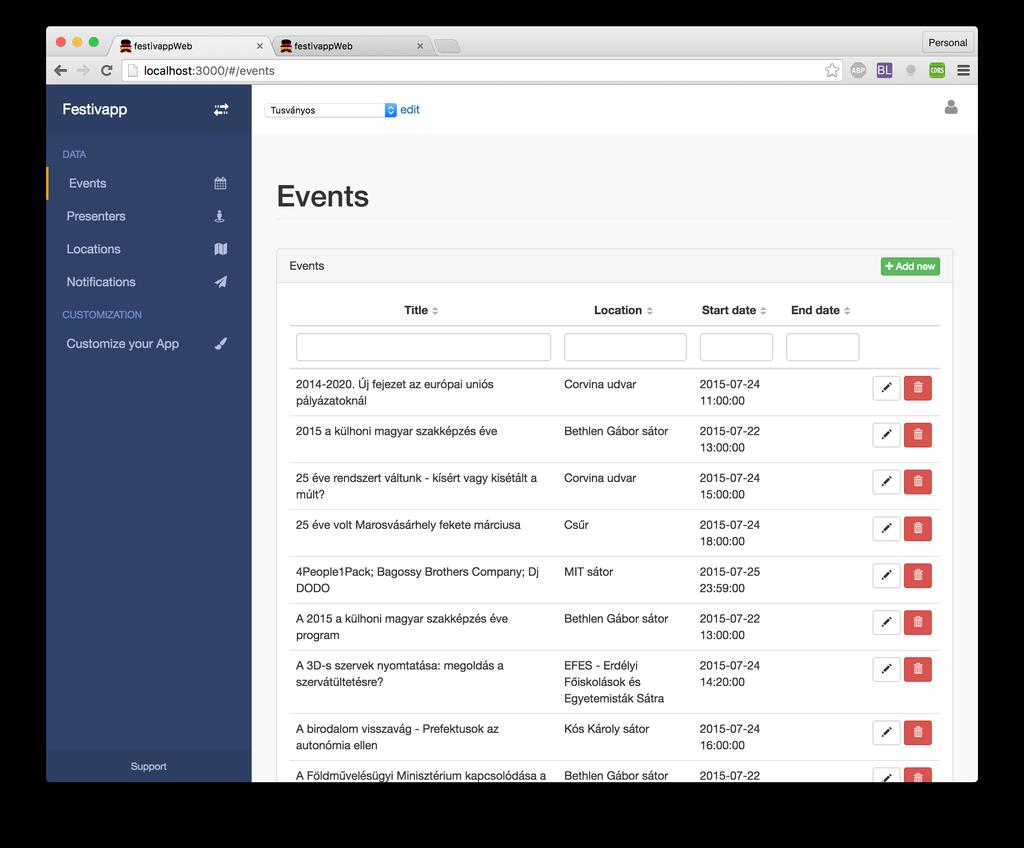Open Events in the sidebar
This screenshot has height=848, width=1024.
click(x=149, y=184)
